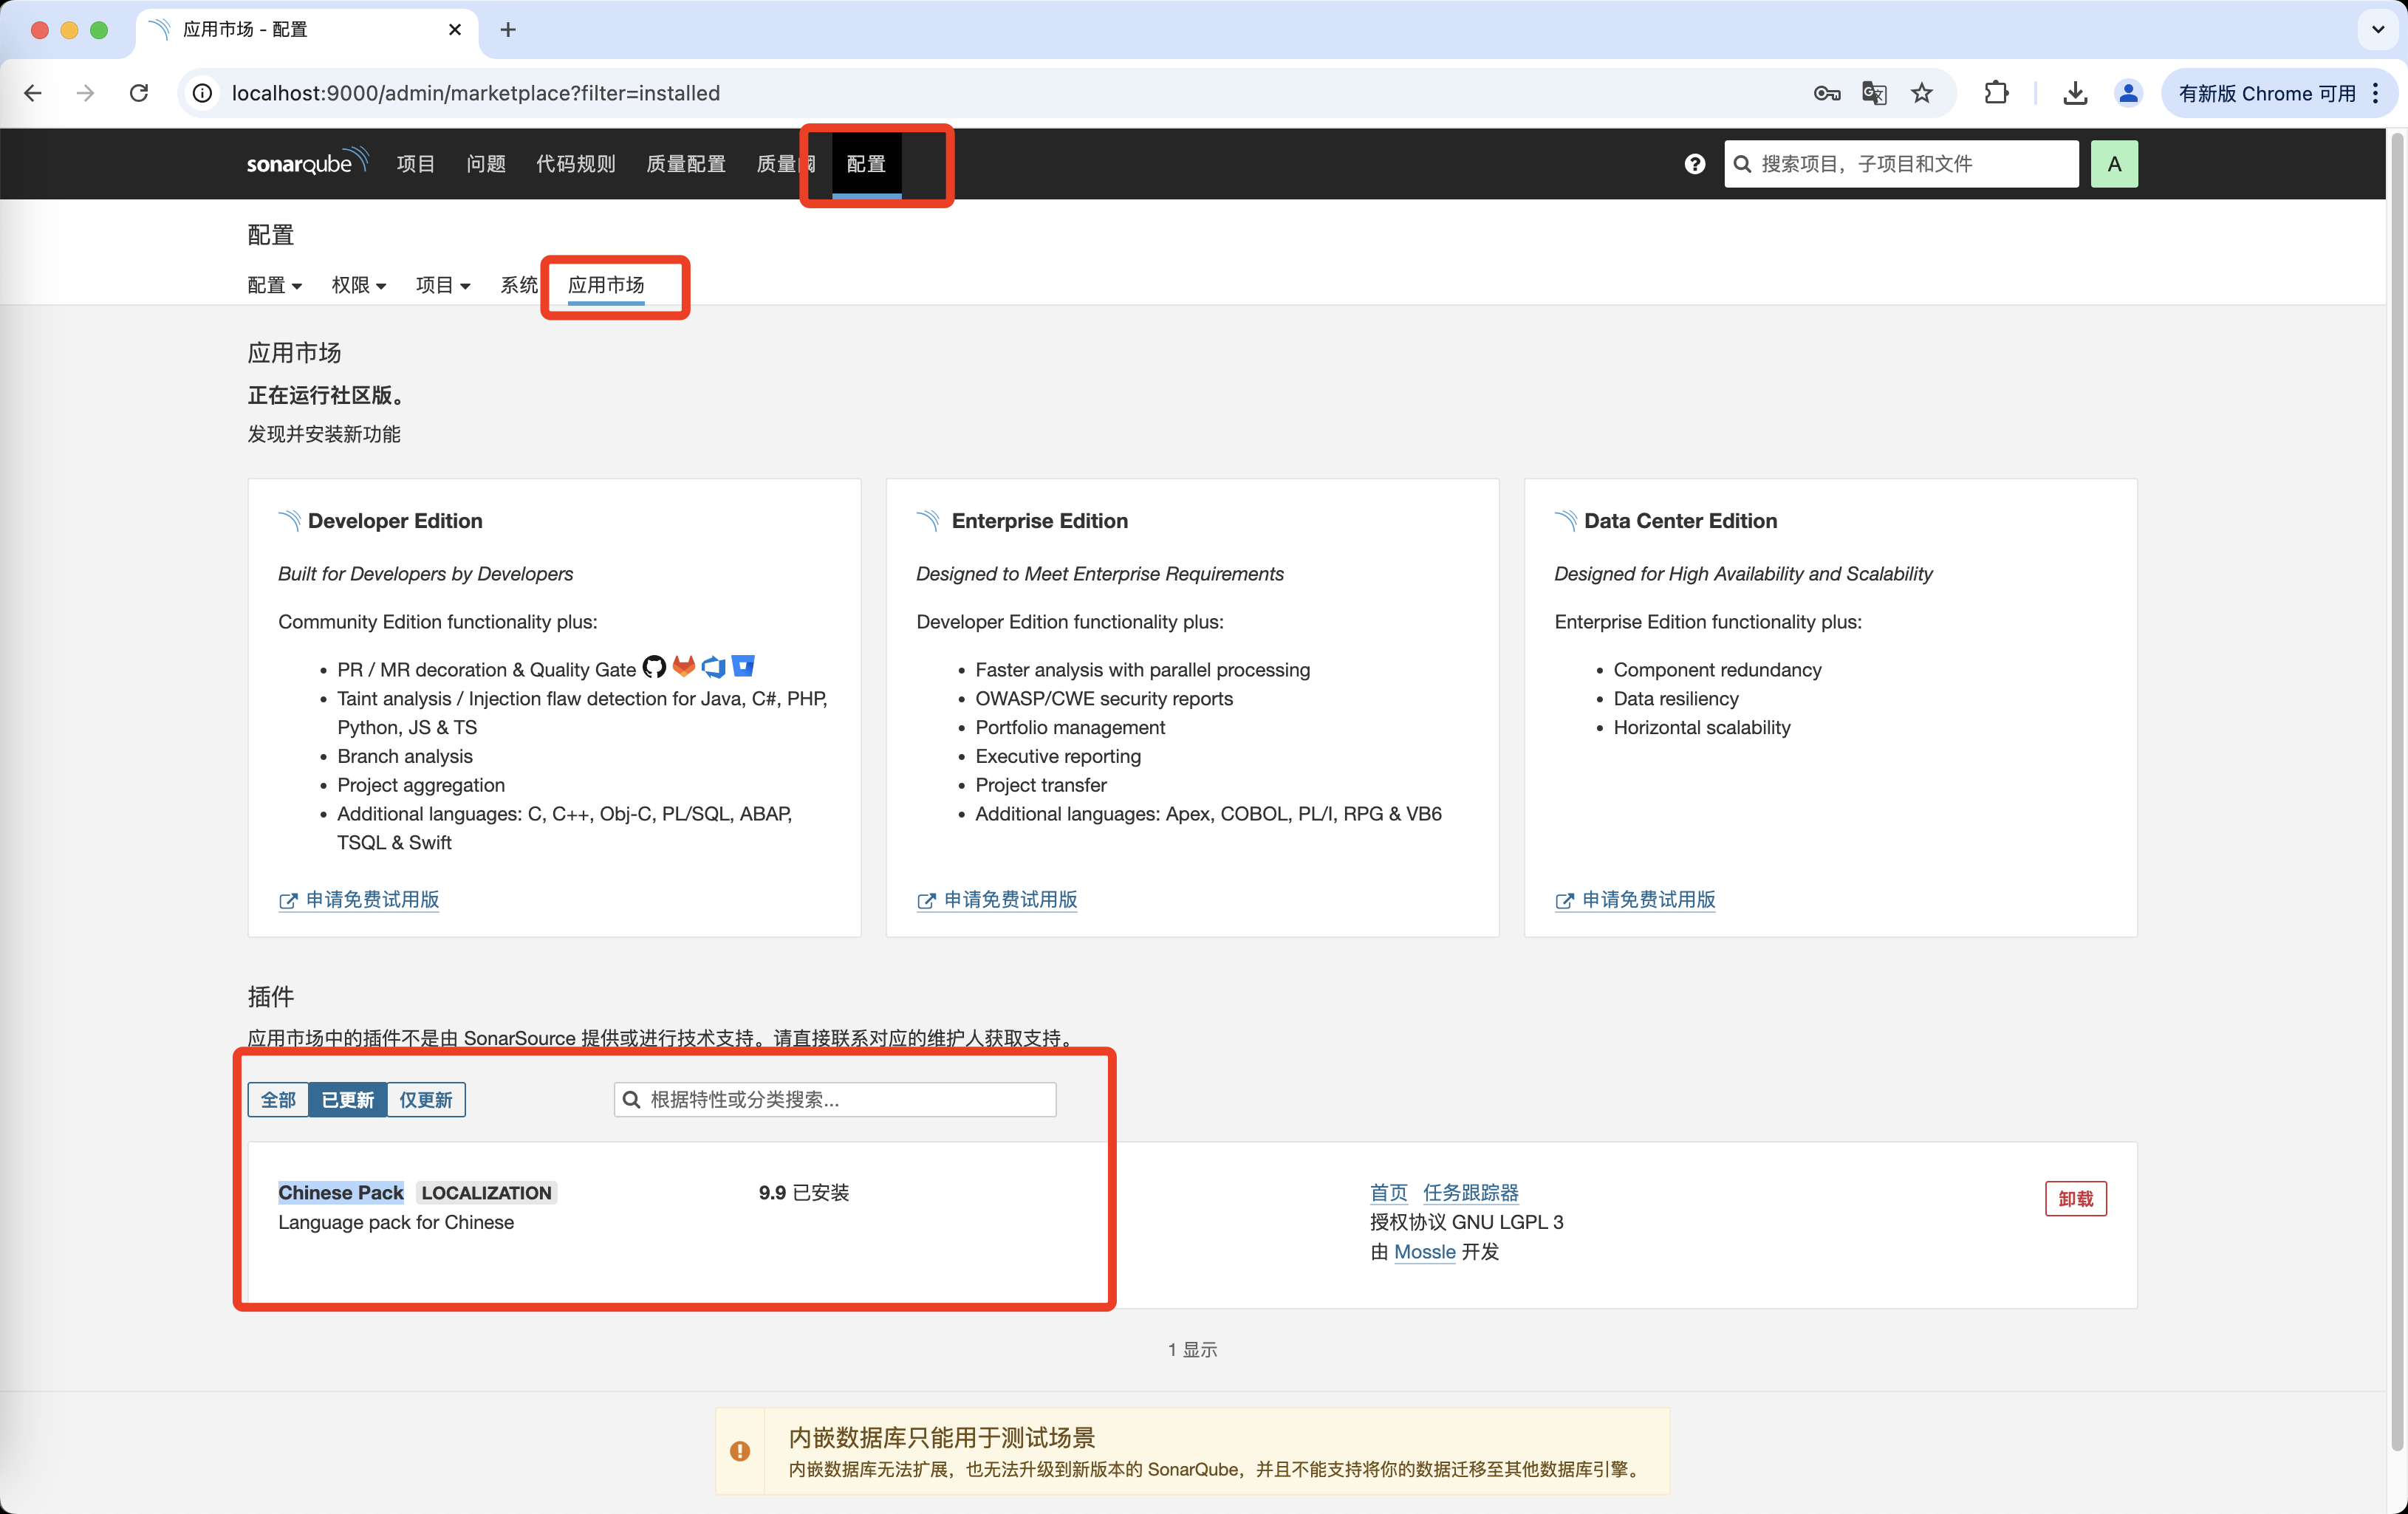The image size is (2408, 1514).
Task: Open 代码规则 in top navigation
Action: (x=575, y=164)
